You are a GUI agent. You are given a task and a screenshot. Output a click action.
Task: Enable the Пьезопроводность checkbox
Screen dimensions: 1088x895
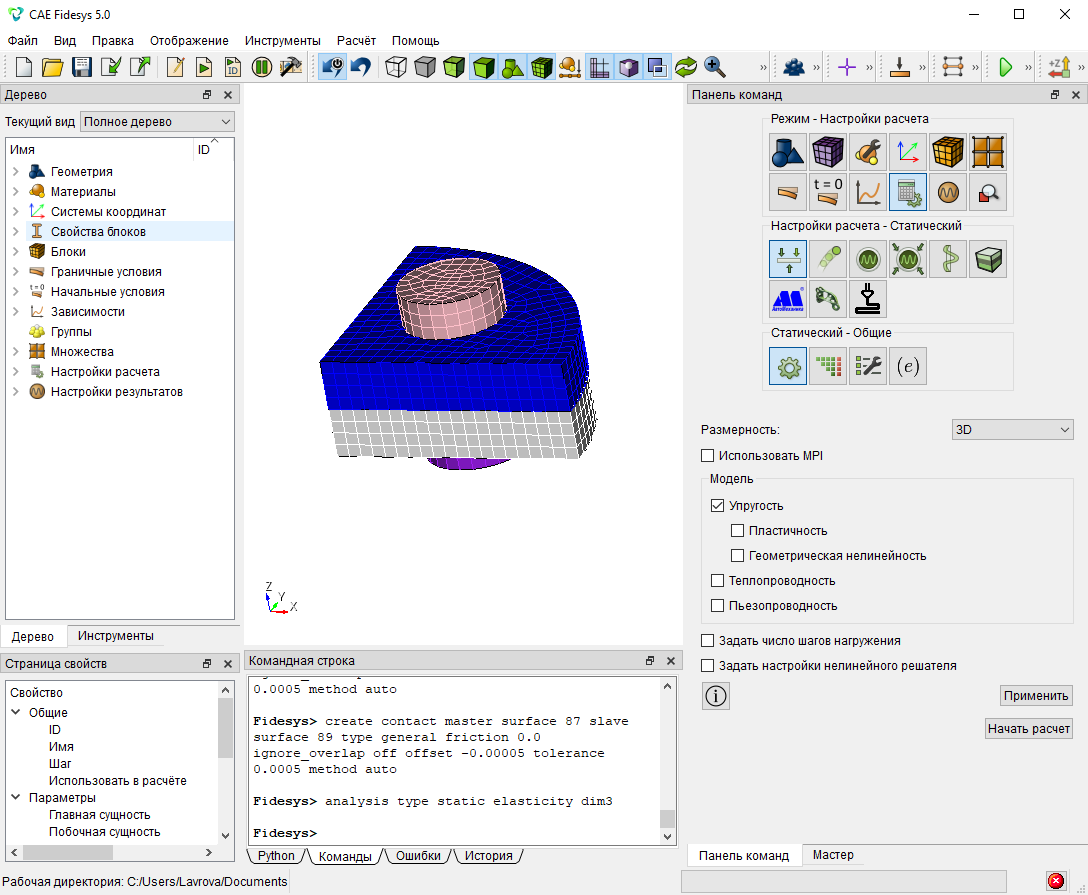tap(717, 606)
